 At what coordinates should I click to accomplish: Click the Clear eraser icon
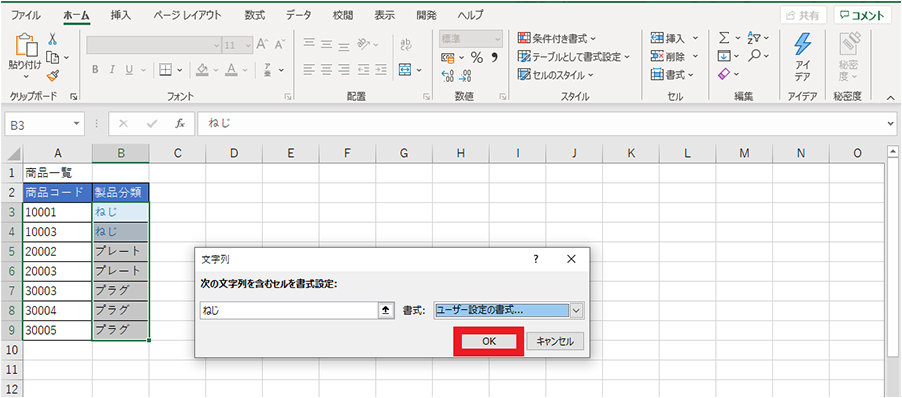pos(725,75)
